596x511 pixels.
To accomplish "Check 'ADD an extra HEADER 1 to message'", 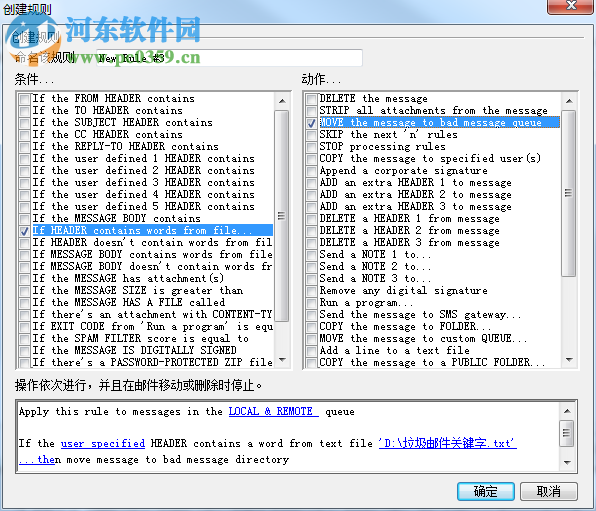I will tap(311, 183).
